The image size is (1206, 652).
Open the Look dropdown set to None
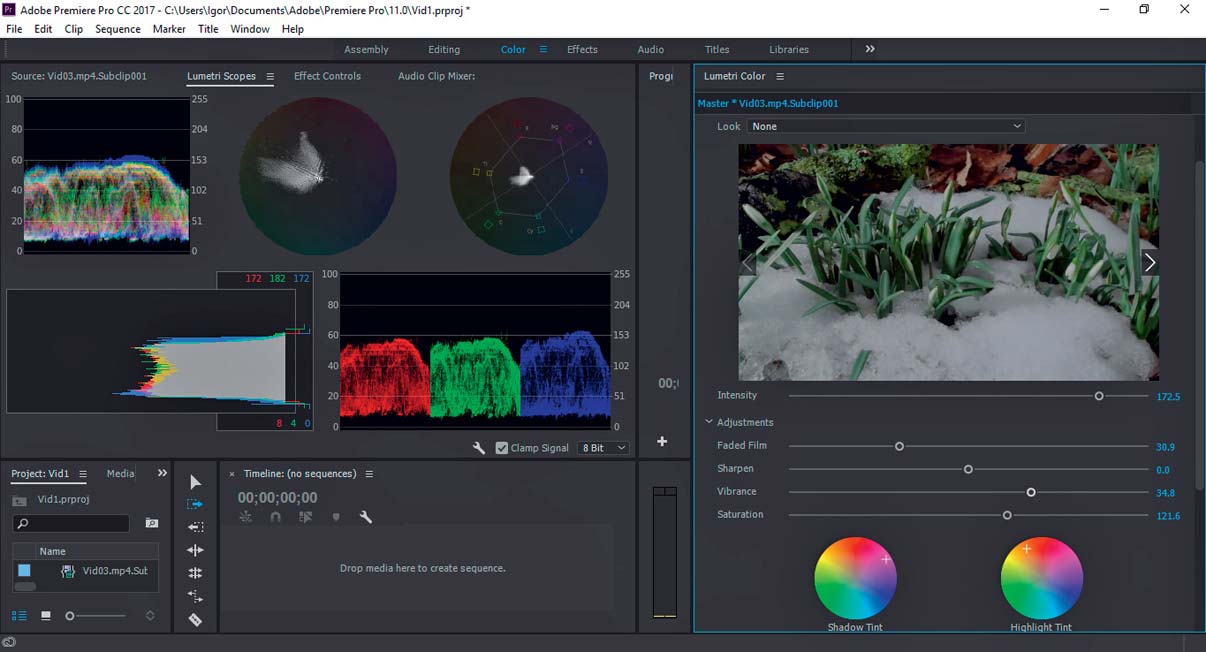885,126
